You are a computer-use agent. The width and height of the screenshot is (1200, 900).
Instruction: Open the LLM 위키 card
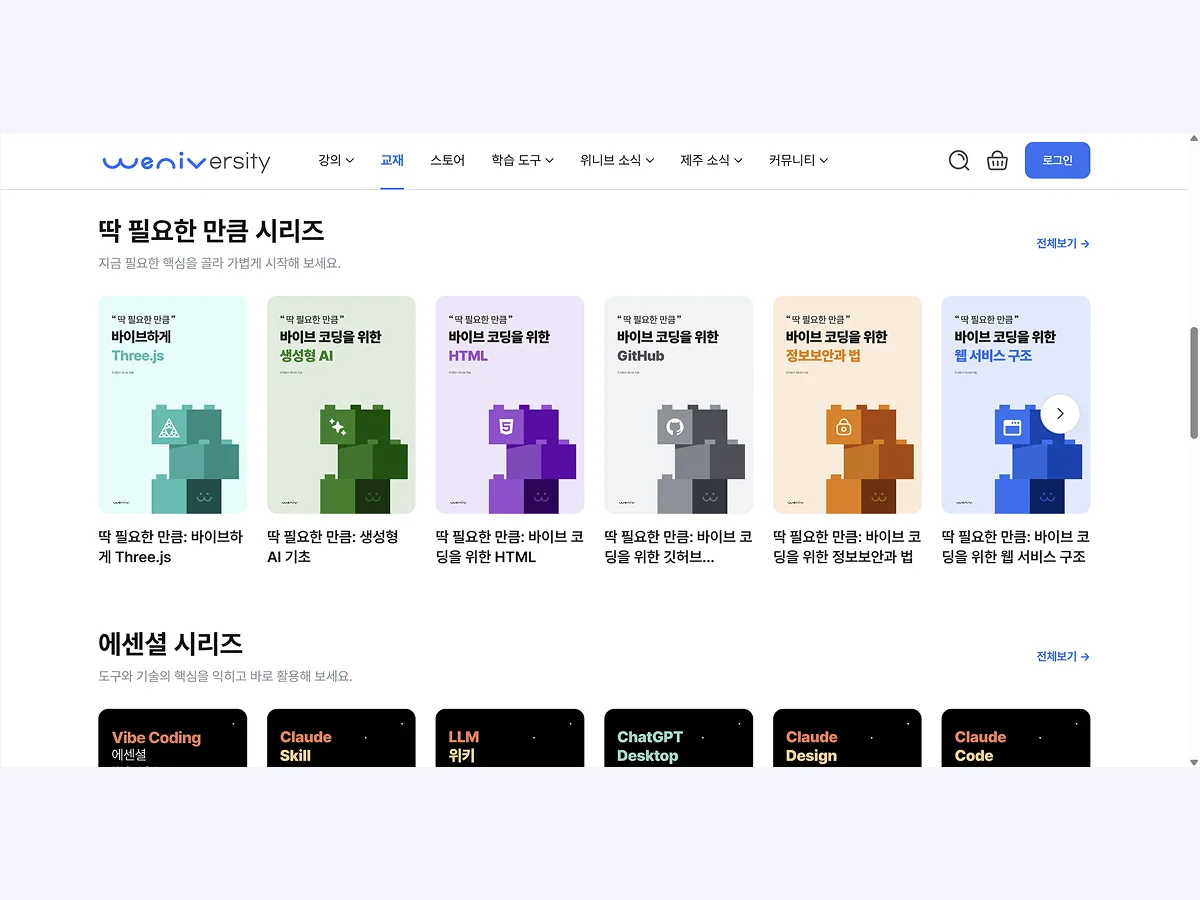510,738
